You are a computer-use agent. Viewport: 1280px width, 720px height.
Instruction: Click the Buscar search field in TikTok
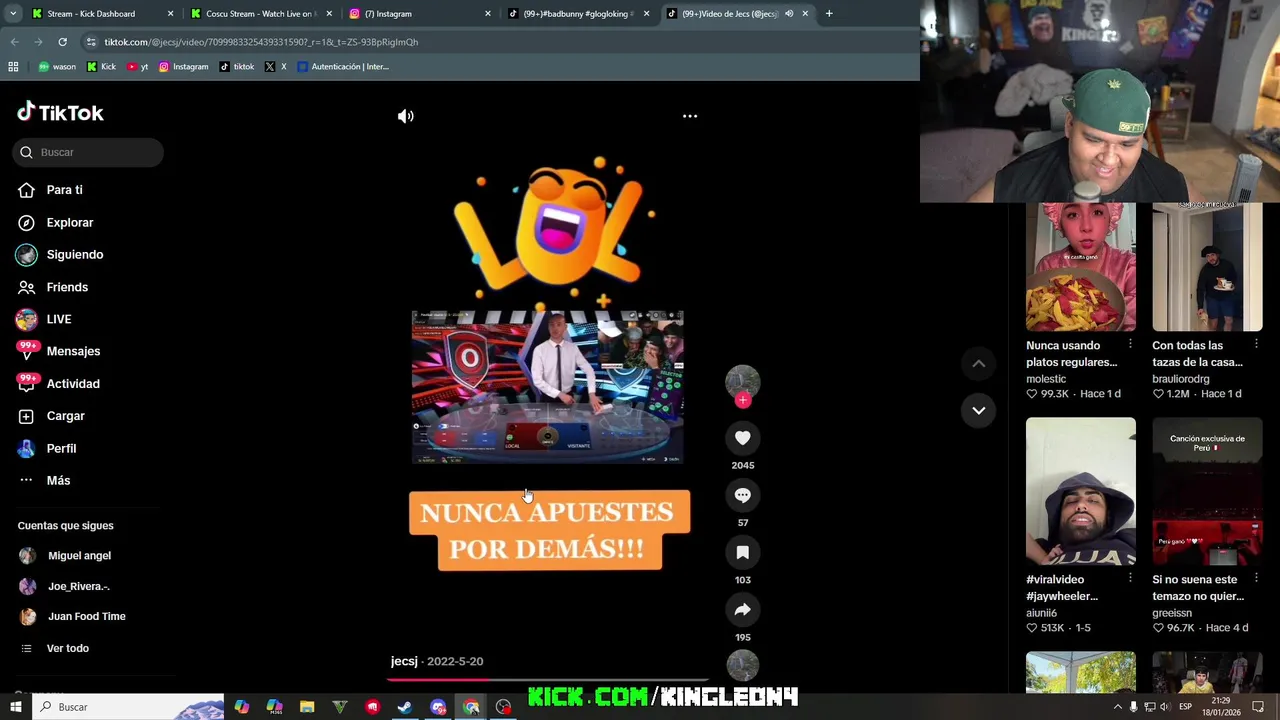[x=88, y=152]
